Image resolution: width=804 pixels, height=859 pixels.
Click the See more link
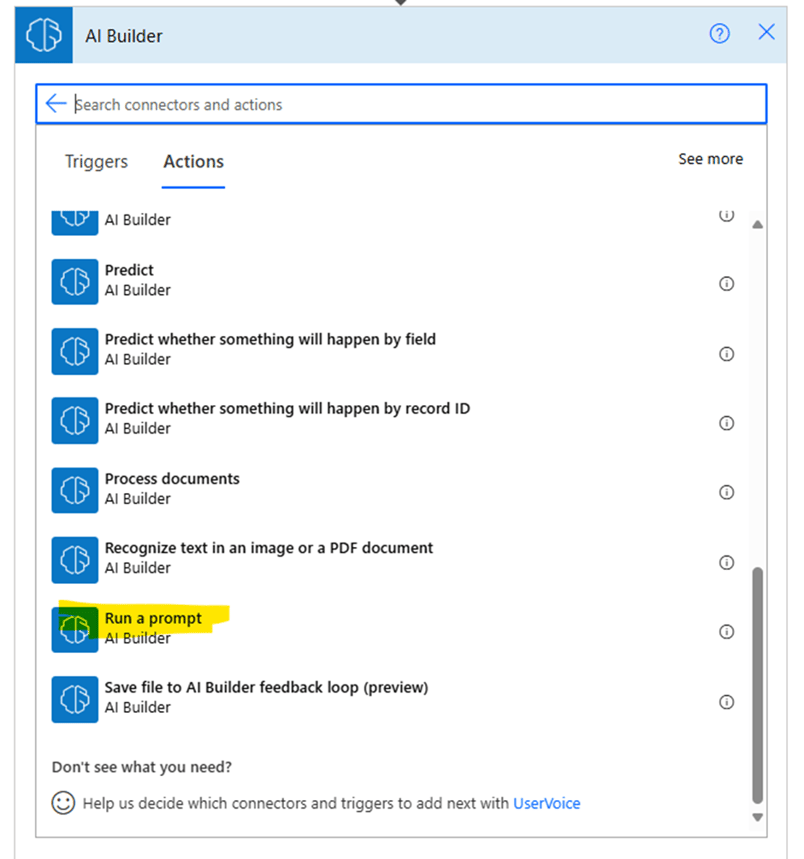click(x=710, y=159)
